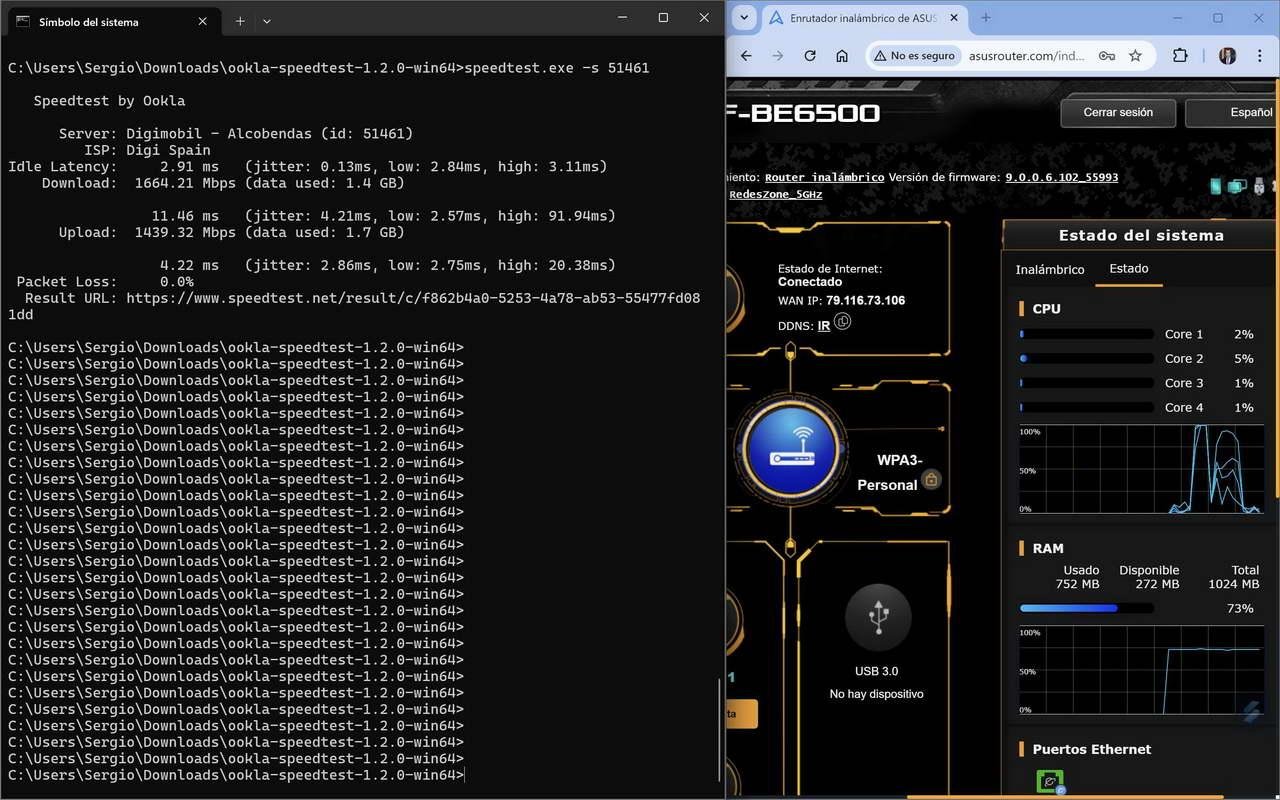The width and height of the screenshot is (1280, 800).
Task: Click the floating icon over RAM graph
Action: [1250, 711]
